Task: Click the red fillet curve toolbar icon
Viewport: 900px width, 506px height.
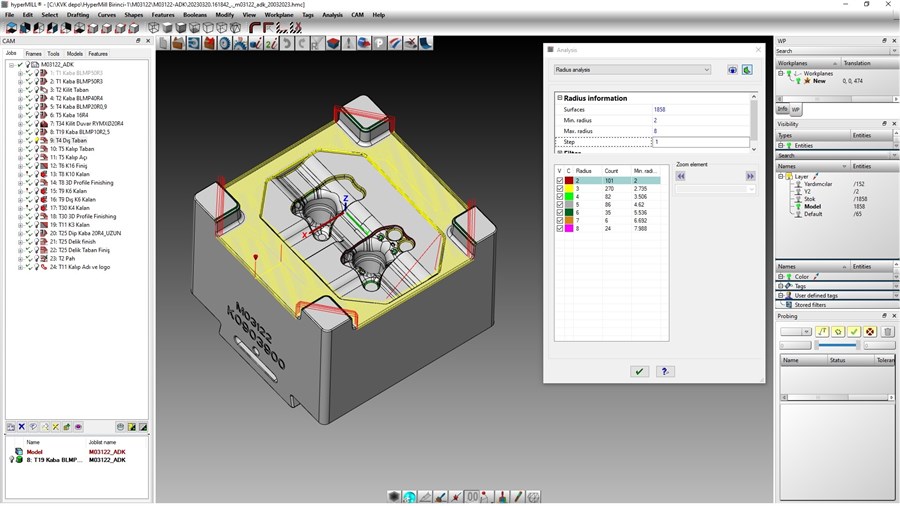Action: [255, 28]
